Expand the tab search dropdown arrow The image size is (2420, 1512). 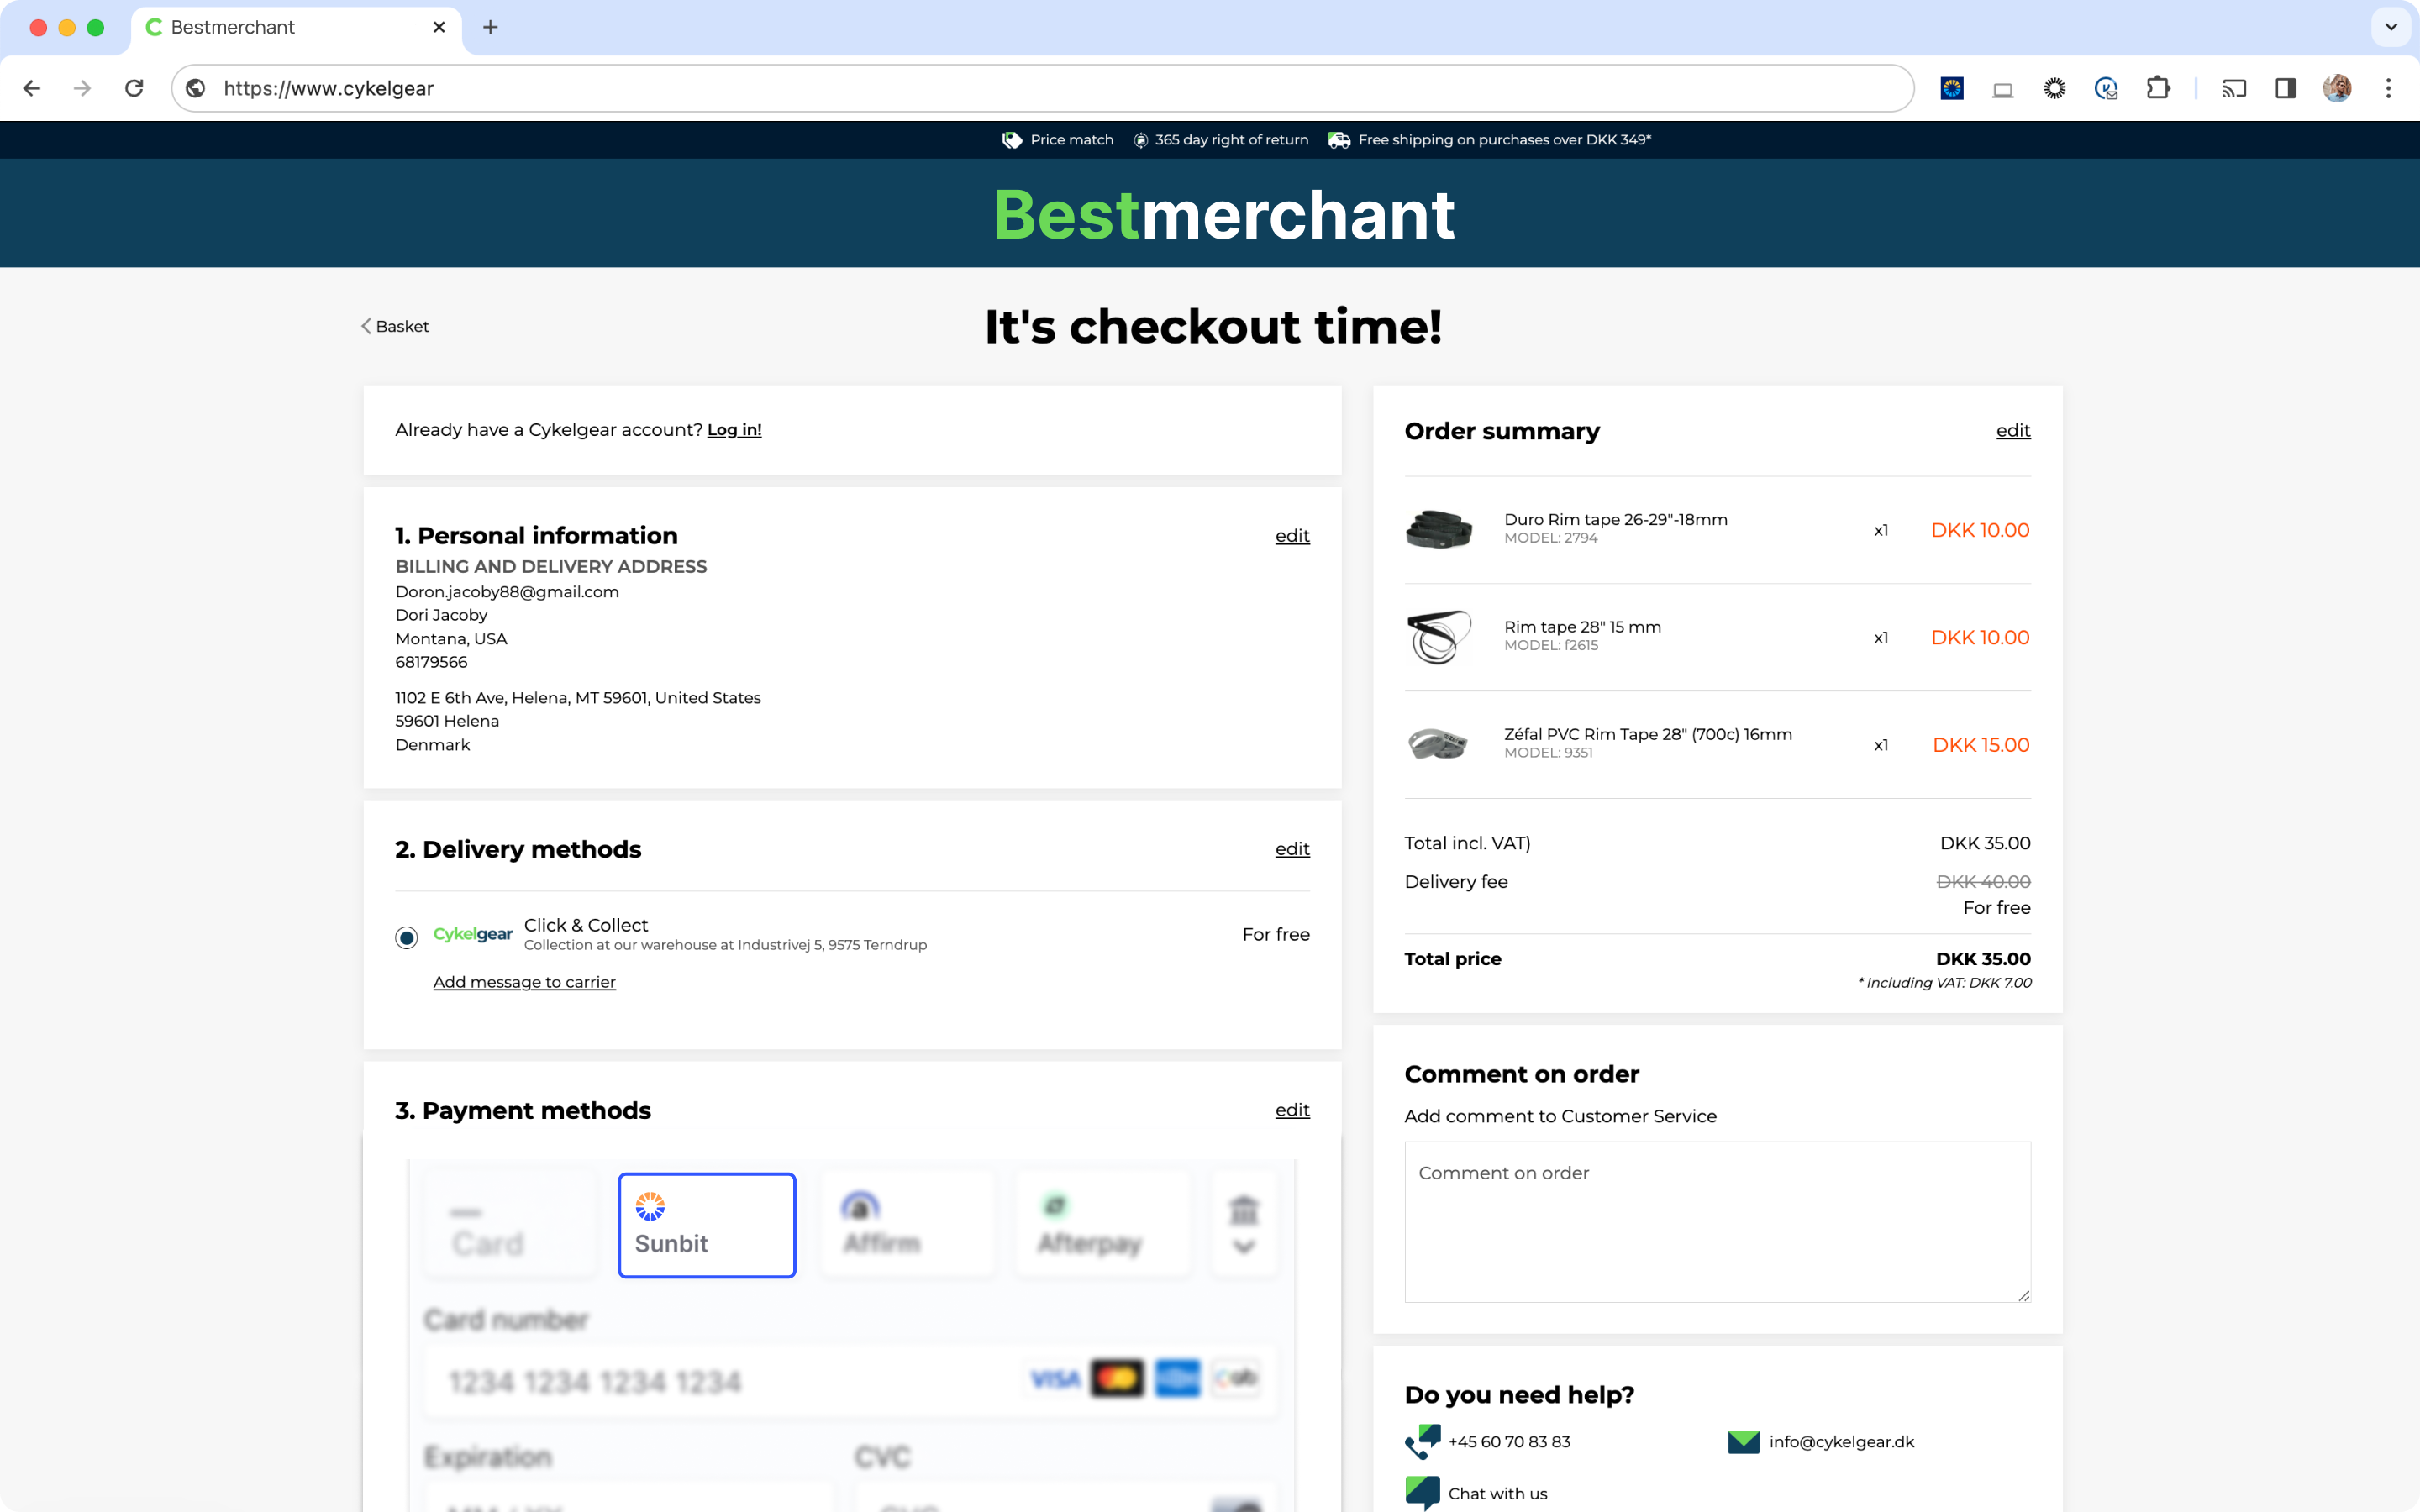click(2390, 27)
